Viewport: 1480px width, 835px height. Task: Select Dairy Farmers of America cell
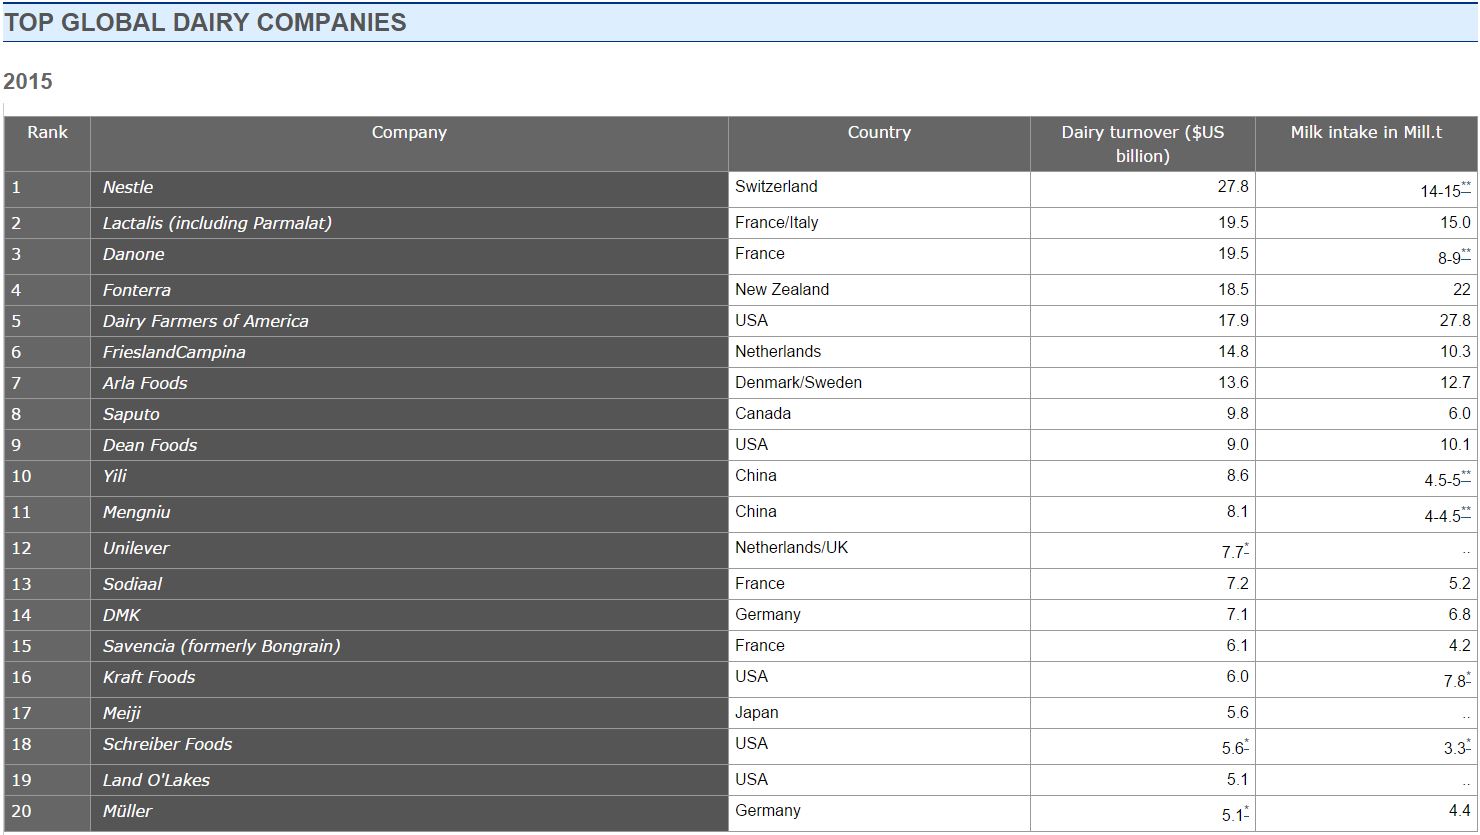tap(409, 322)
